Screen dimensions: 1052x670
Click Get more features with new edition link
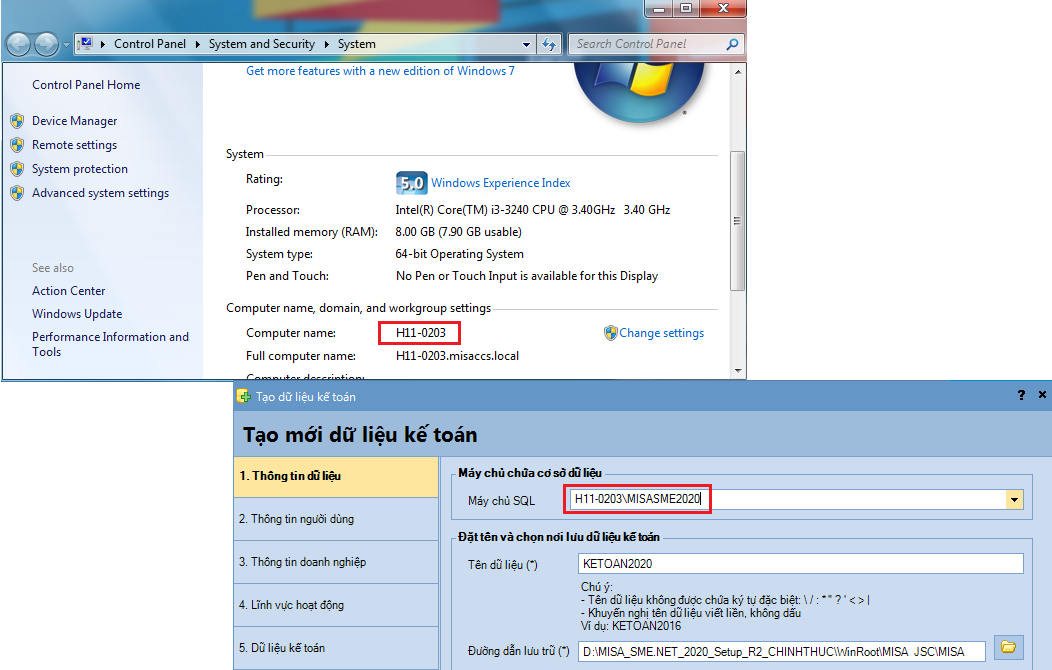[x=380, y=71]
